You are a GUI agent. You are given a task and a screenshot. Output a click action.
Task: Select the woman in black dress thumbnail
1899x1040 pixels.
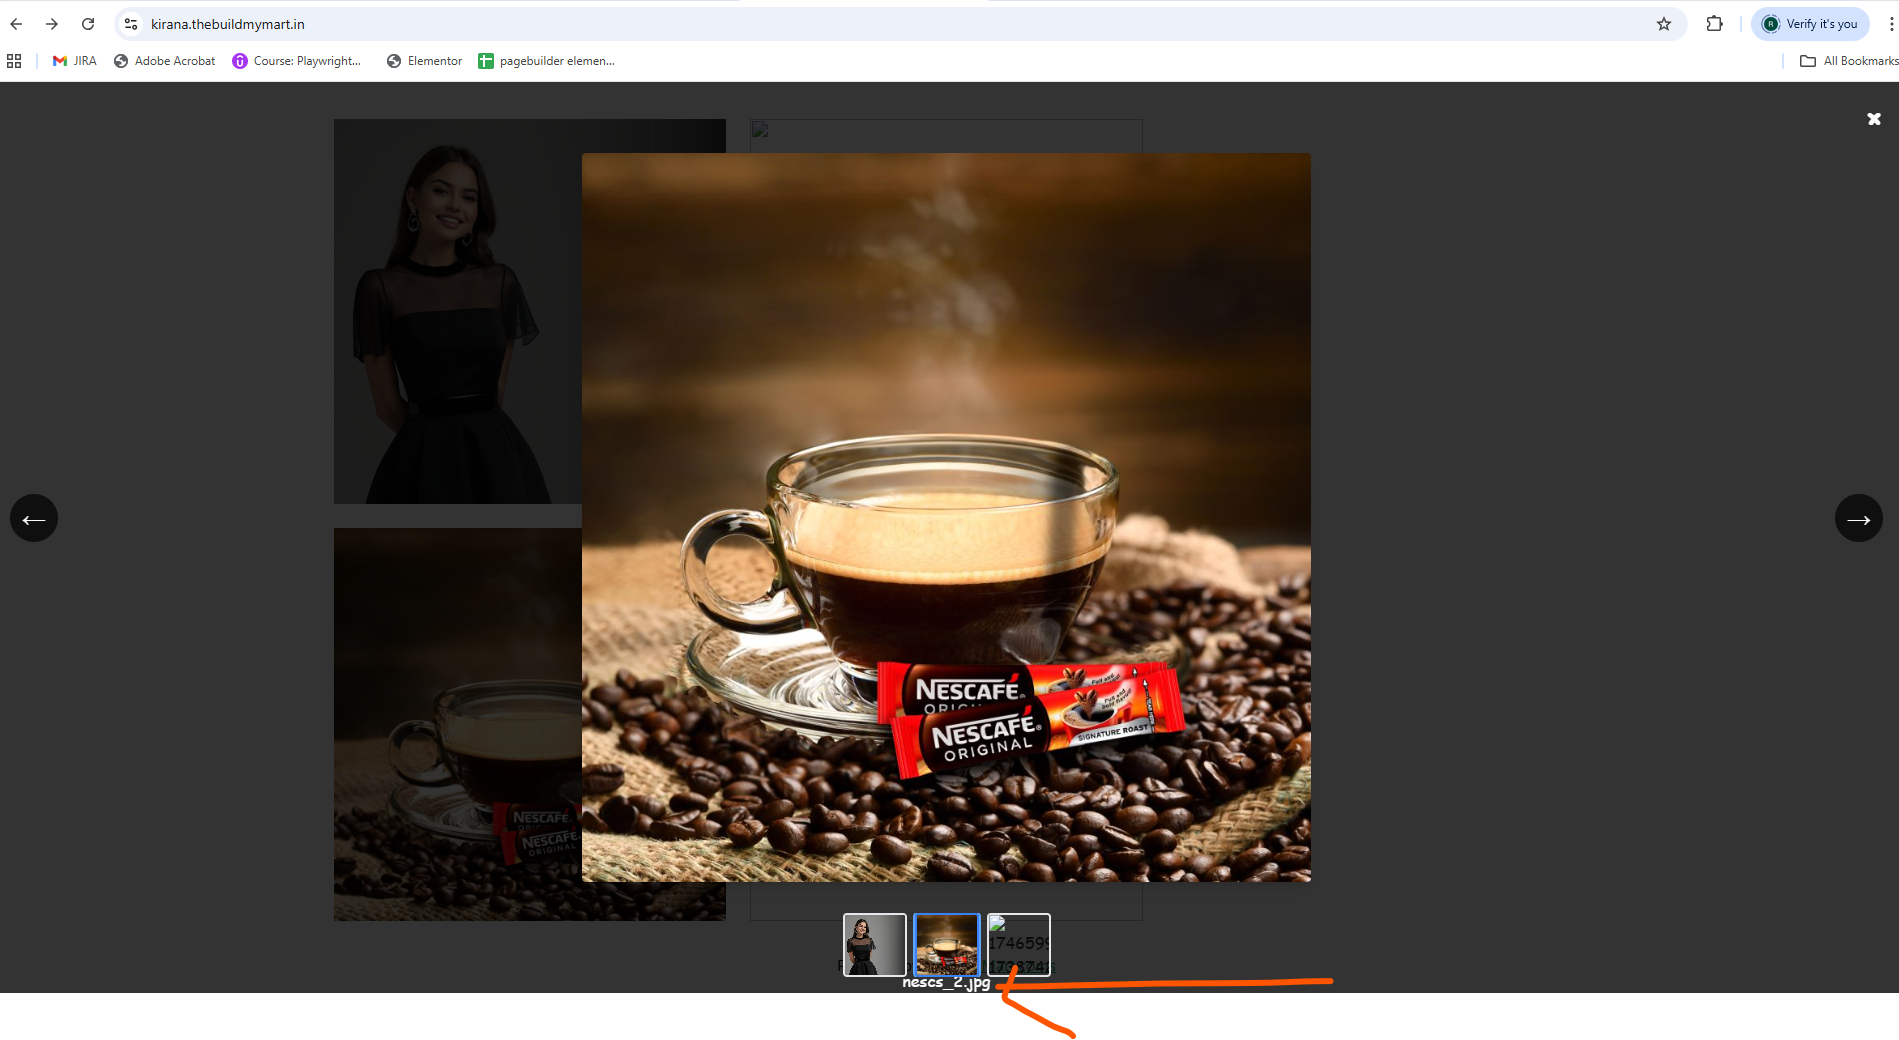point(875,945)
